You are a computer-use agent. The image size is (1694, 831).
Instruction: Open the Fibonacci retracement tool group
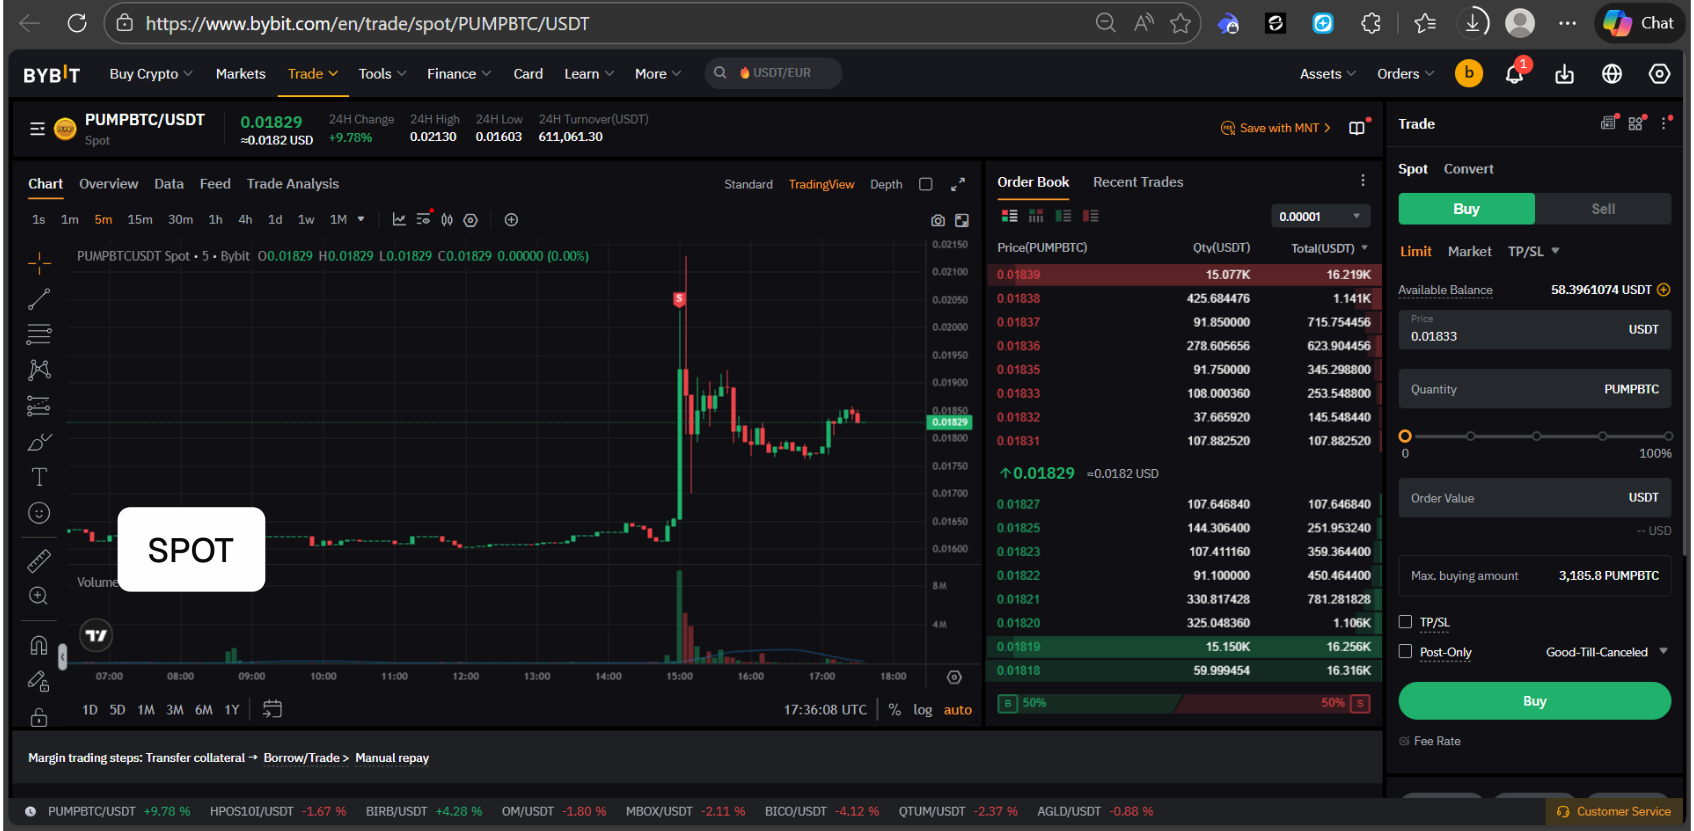pos(39,334)
